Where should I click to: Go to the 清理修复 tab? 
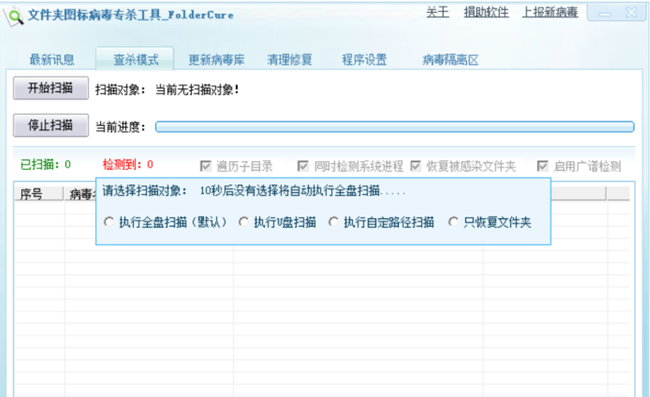pos(289,60)
